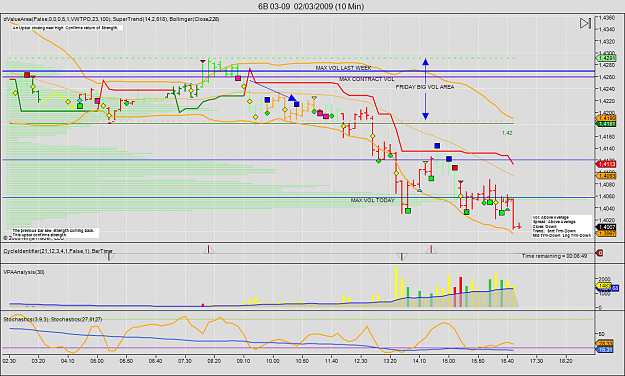Select red square marker after 15:00
625x376 pixels.
coord(455,168)
